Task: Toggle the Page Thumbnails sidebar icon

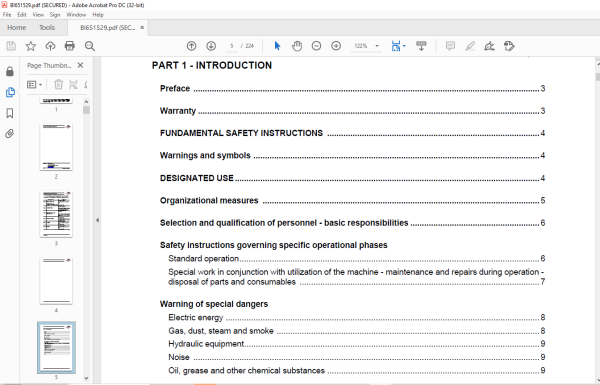Action: (10, 92)
